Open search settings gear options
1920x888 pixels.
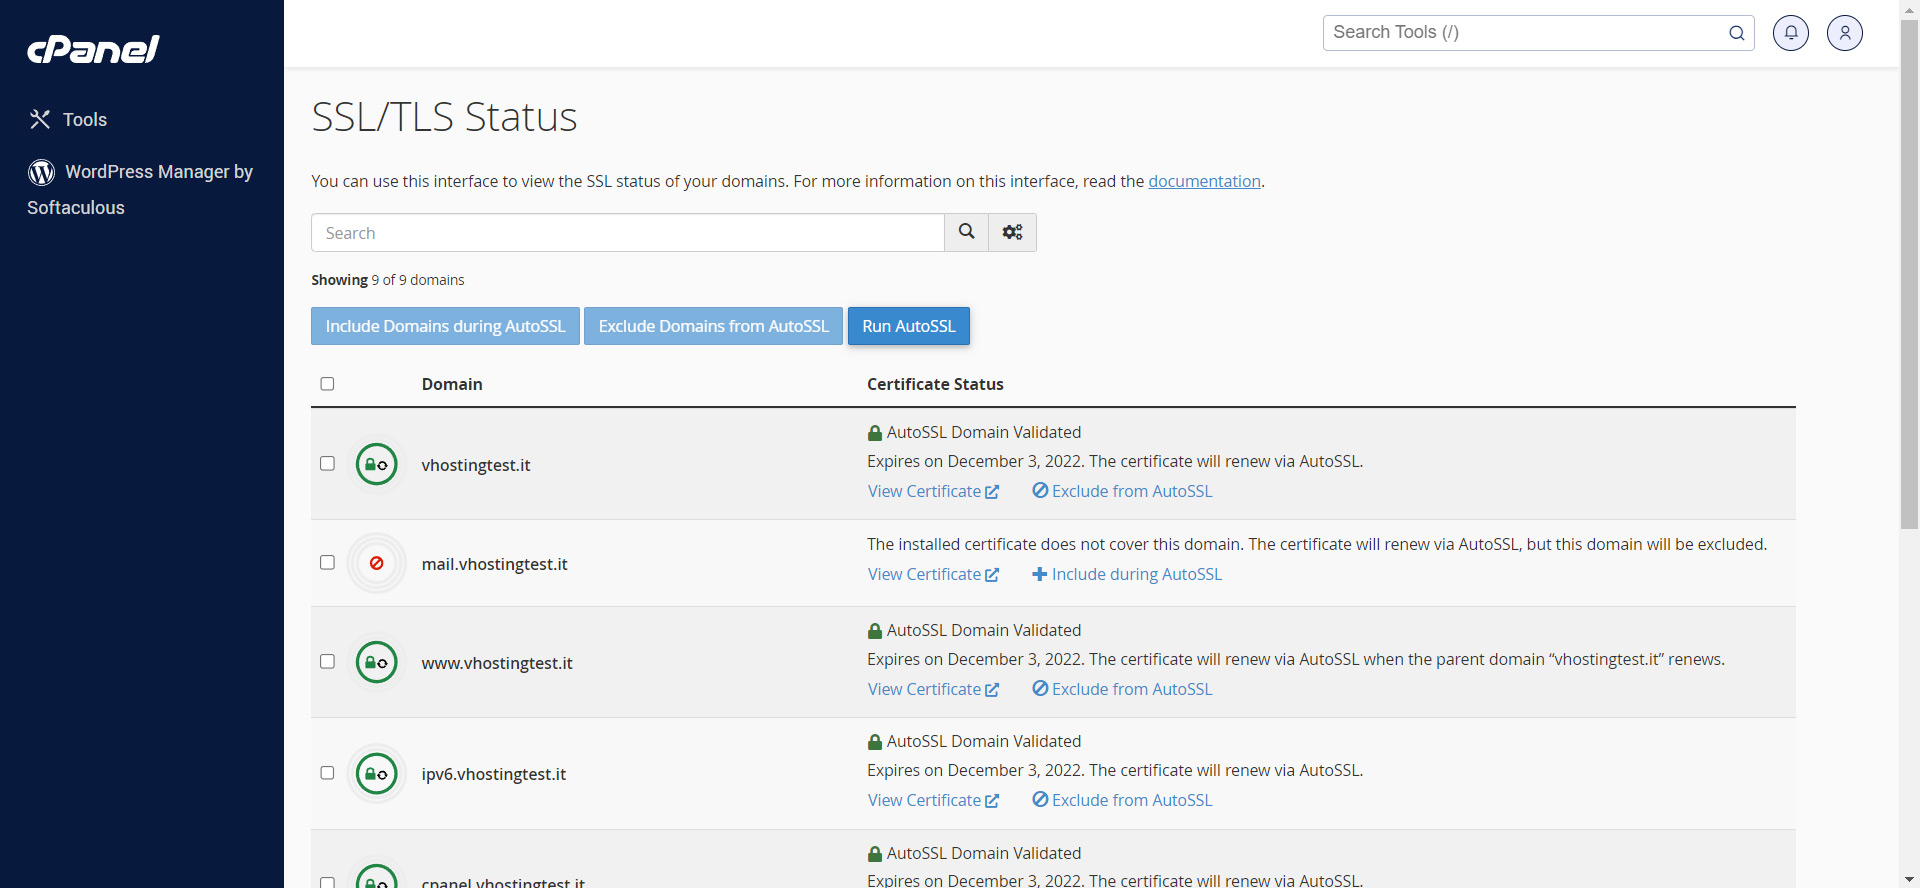[x=1012, y=232]
